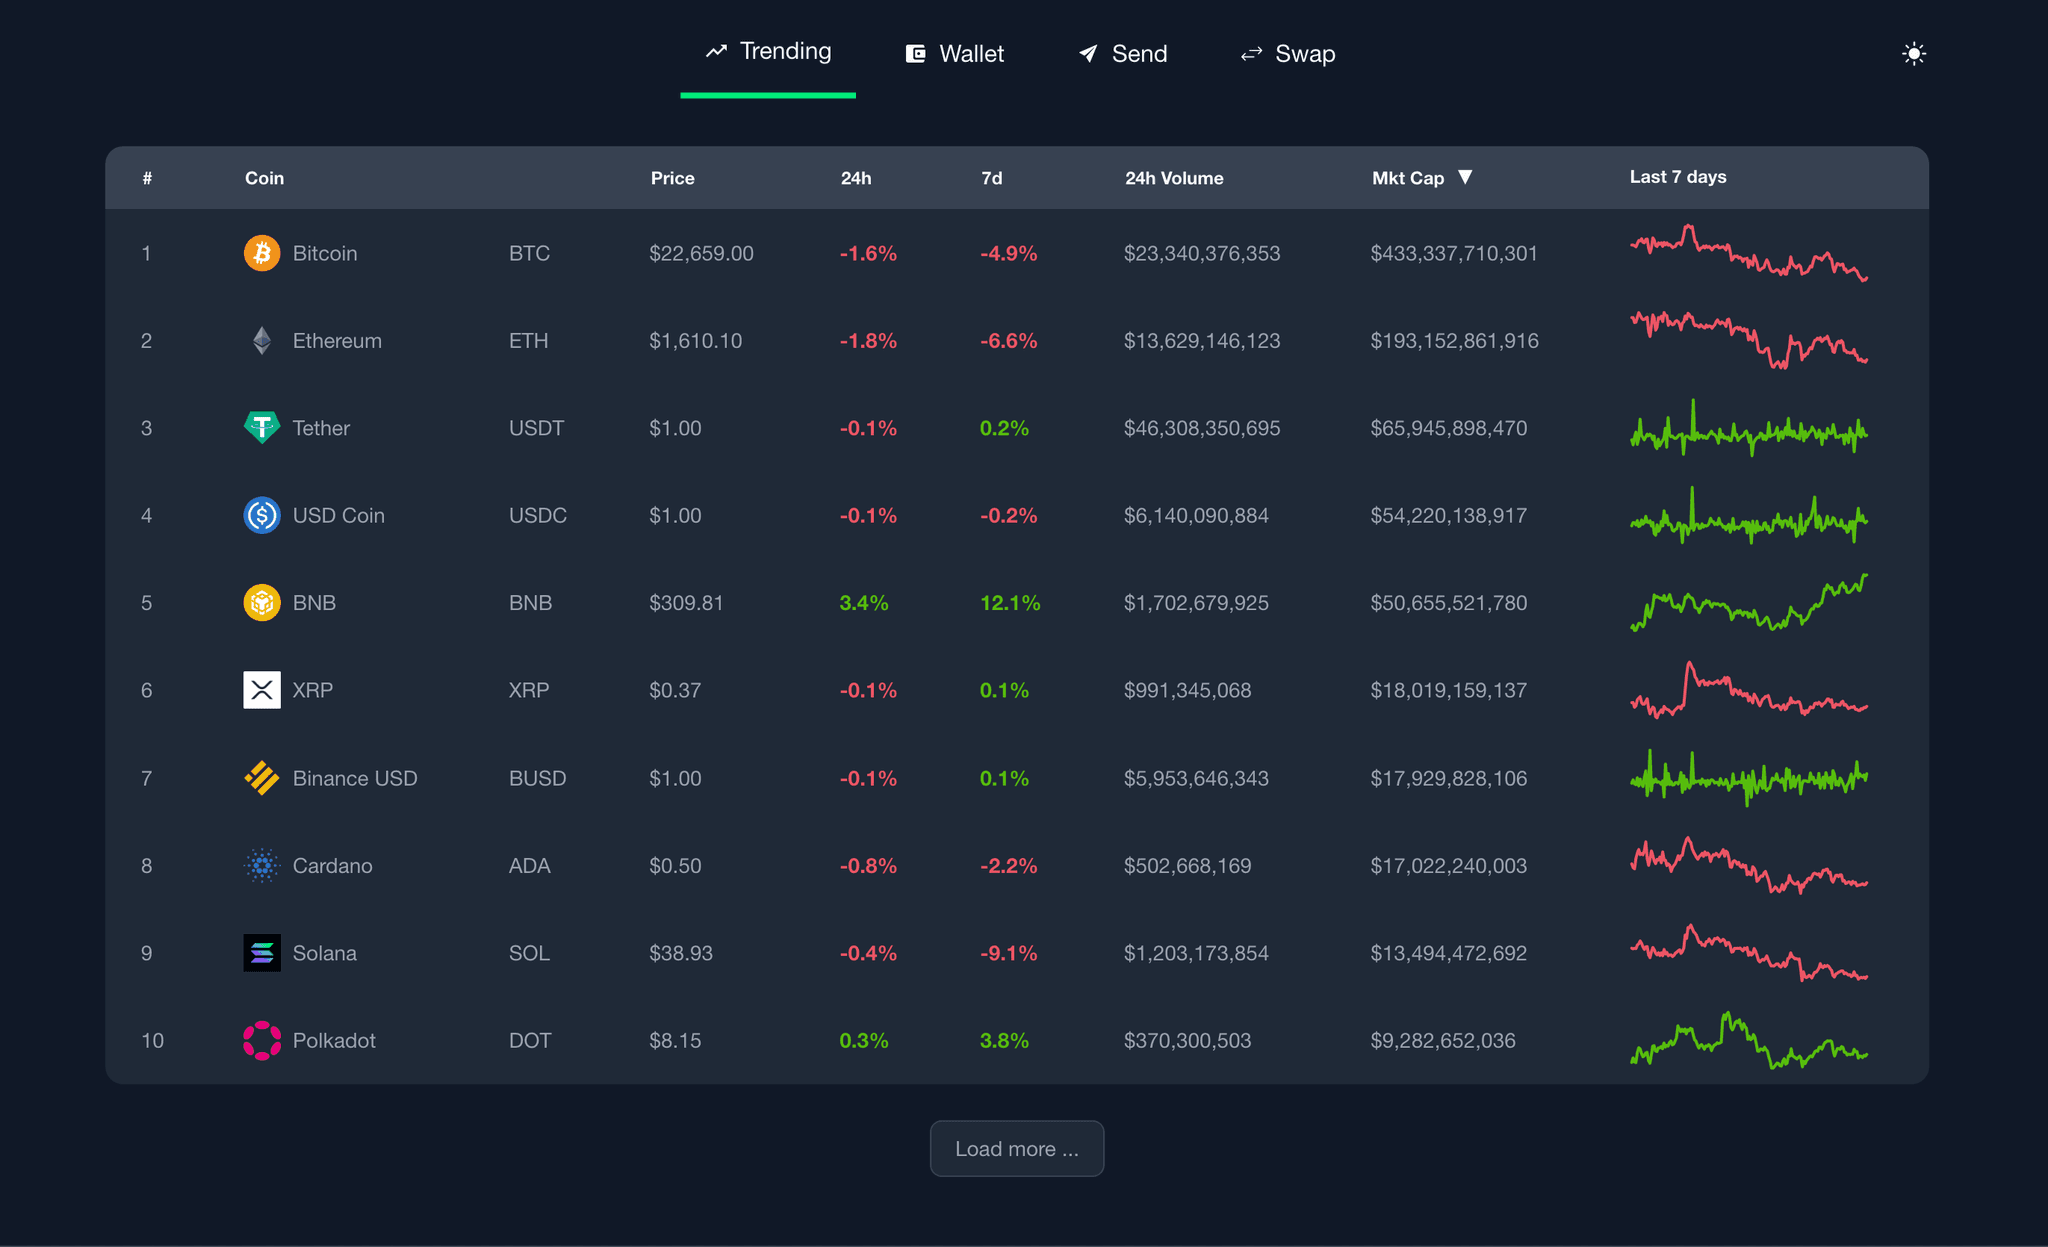Select the Ethereum coin name
This screenshot has height=1247, width=2048.
[x=337, y=341]
